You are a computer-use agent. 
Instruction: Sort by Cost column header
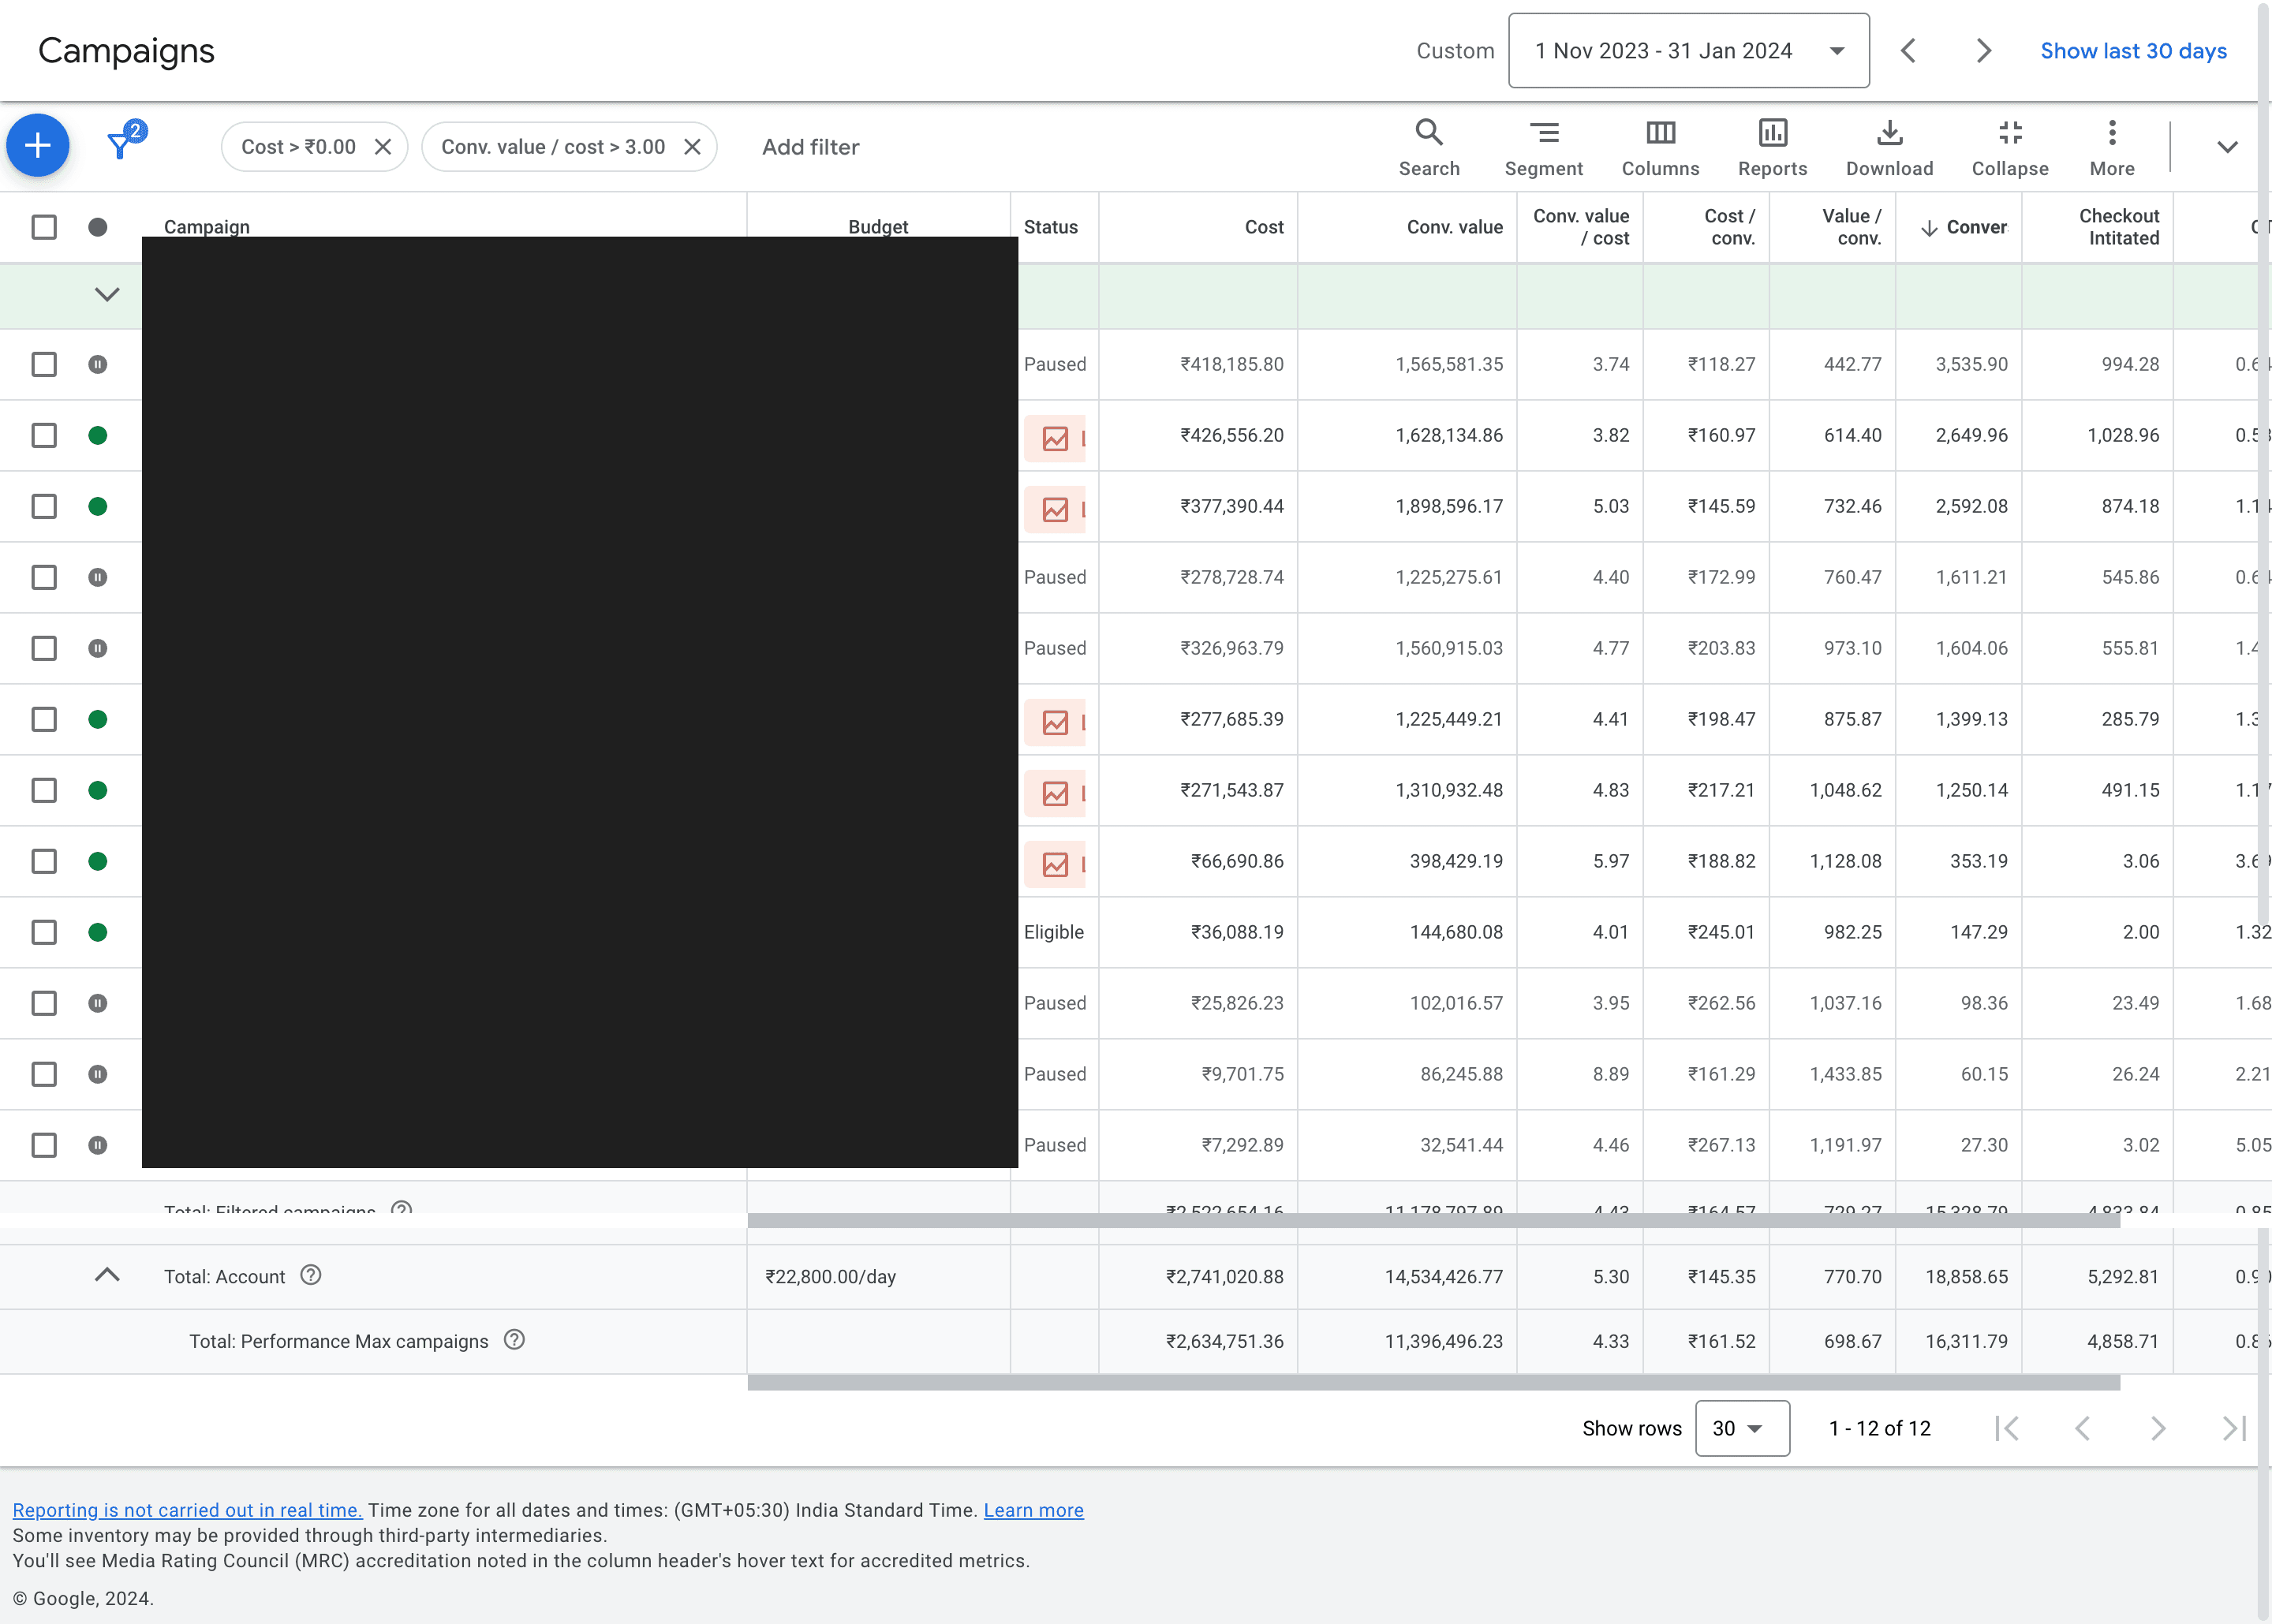(1264, 227)
